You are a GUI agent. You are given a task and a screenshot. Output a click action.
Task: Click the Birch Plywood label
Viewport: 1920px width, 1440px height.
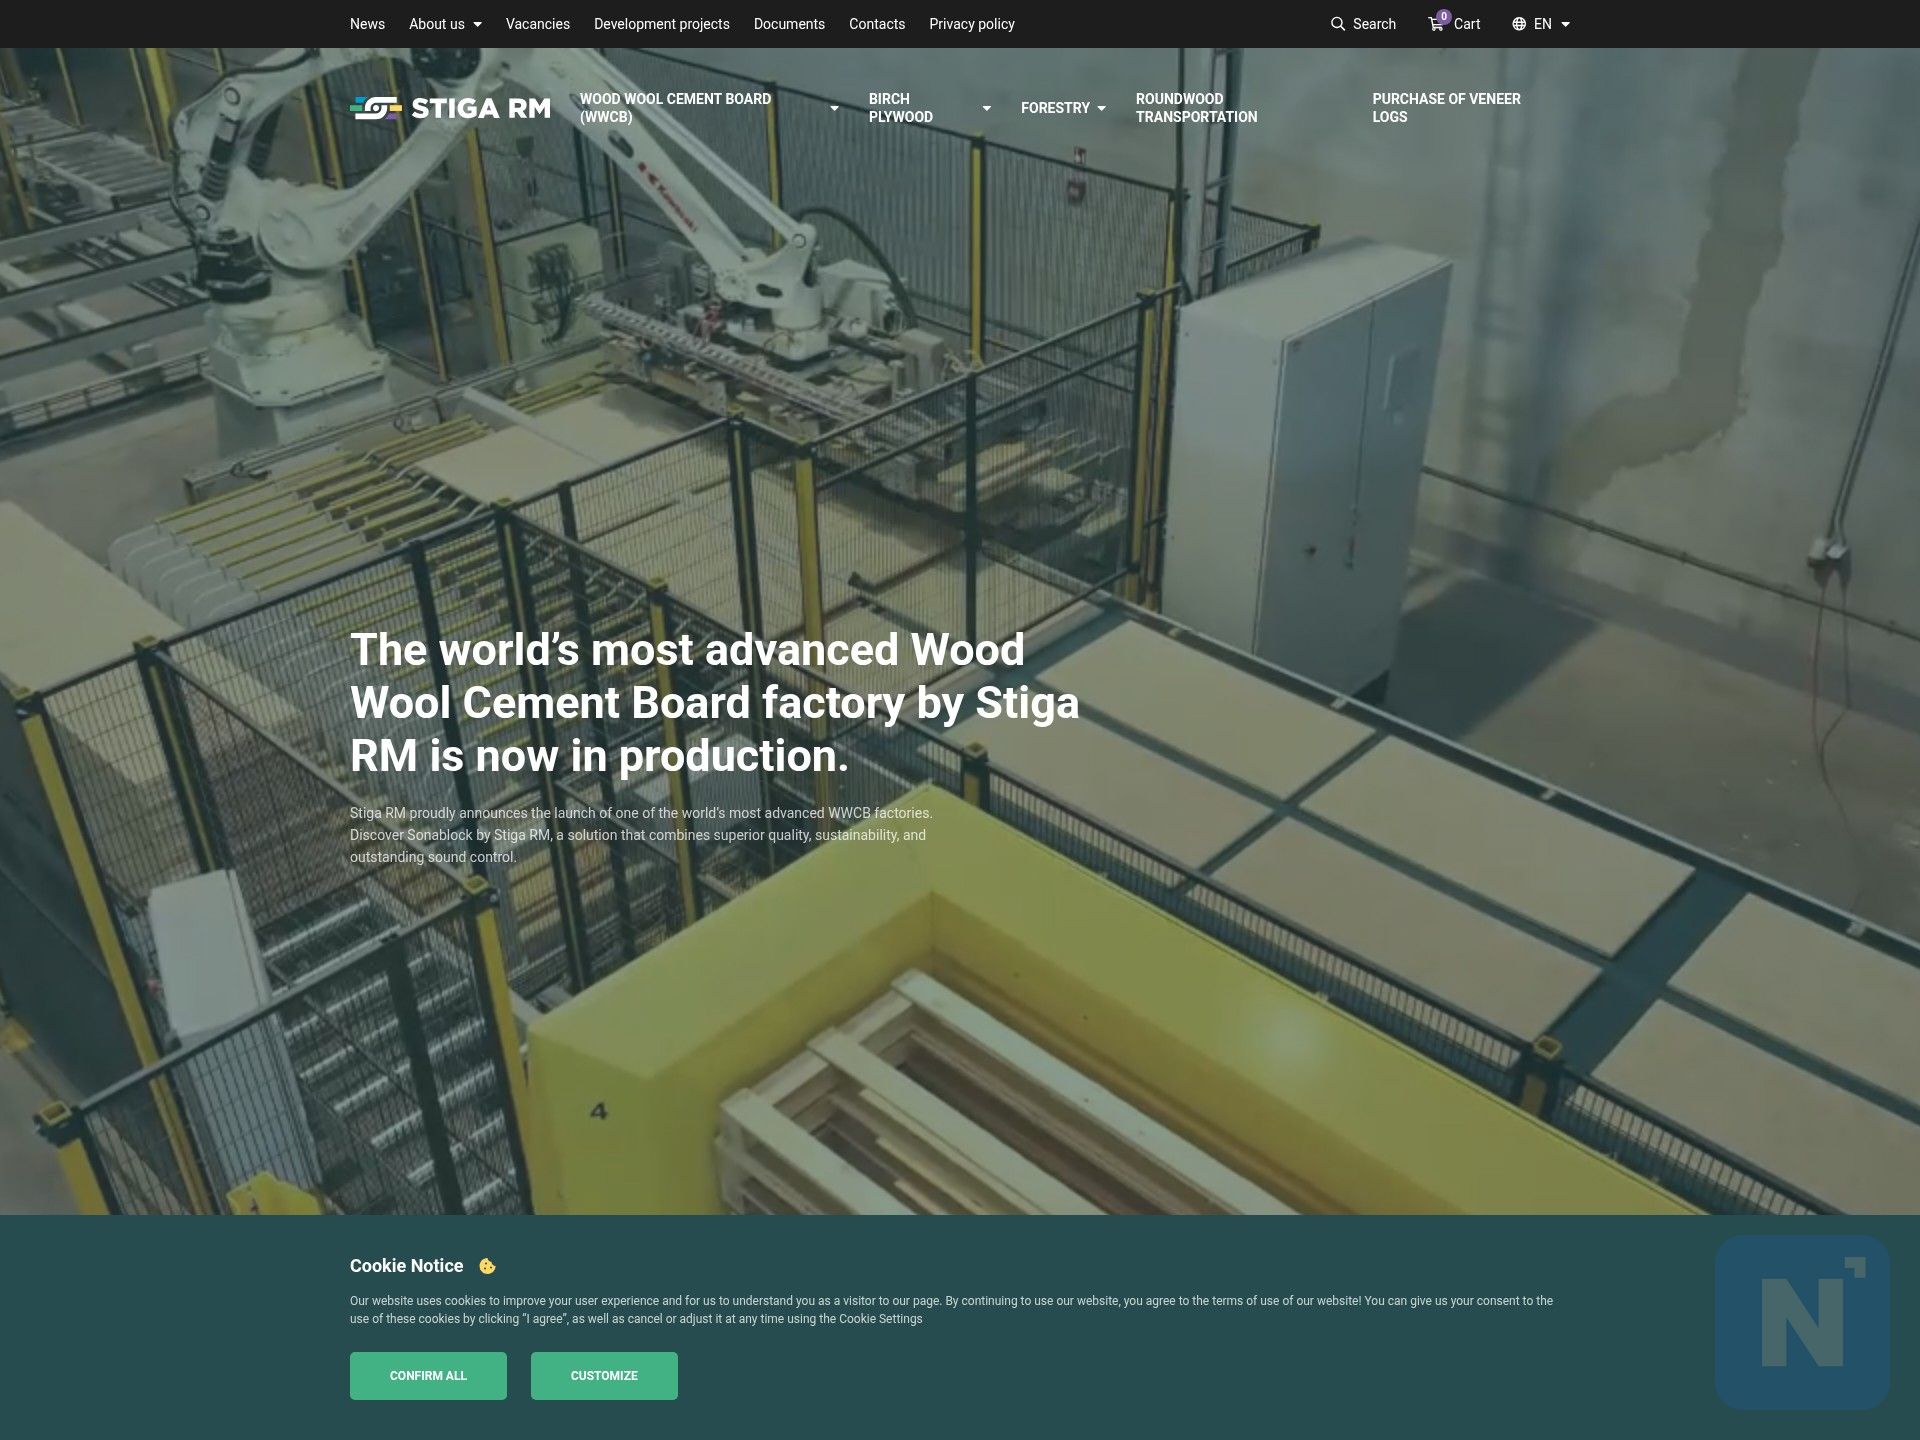click(900, 108)
